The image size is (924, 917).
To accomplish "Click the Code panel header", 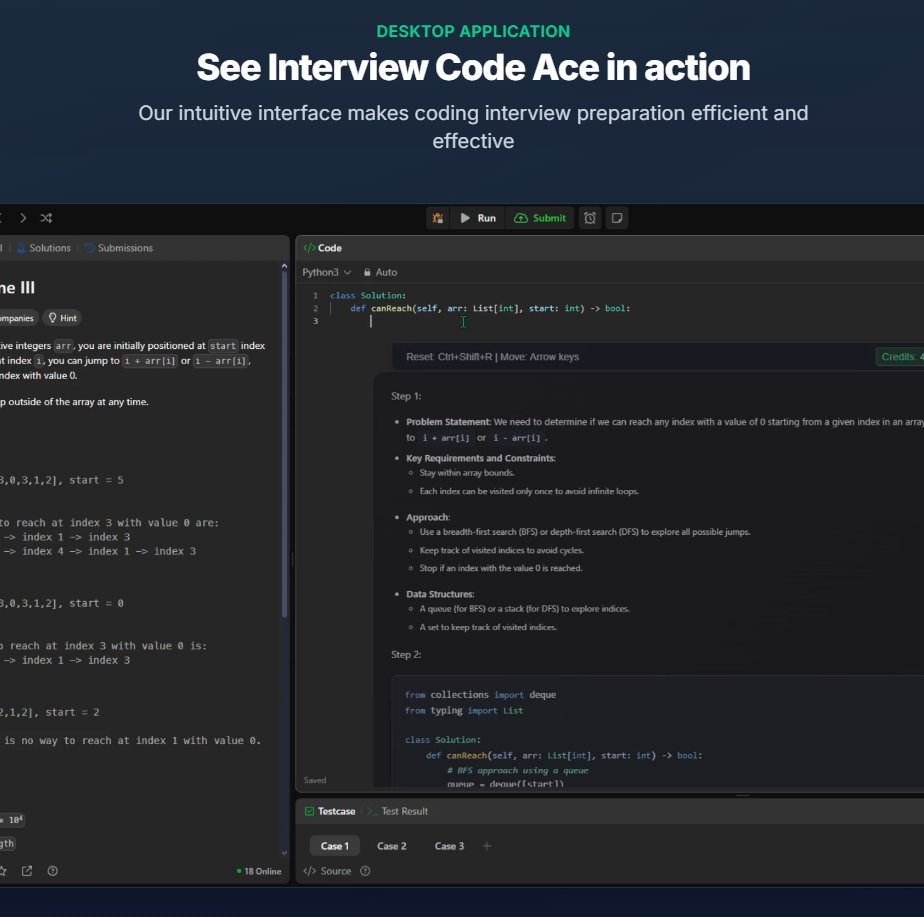I will [x=323, y=248].
